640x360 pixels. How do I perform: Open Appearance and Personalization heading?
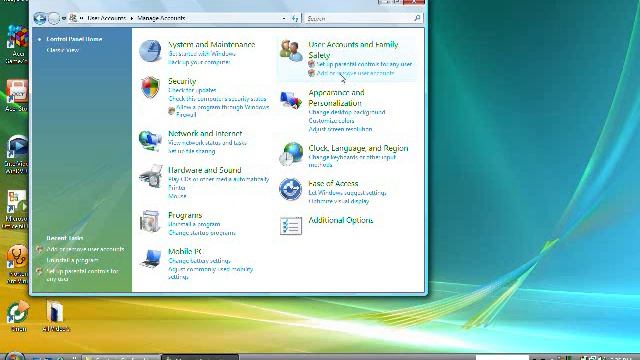point(336,98)
